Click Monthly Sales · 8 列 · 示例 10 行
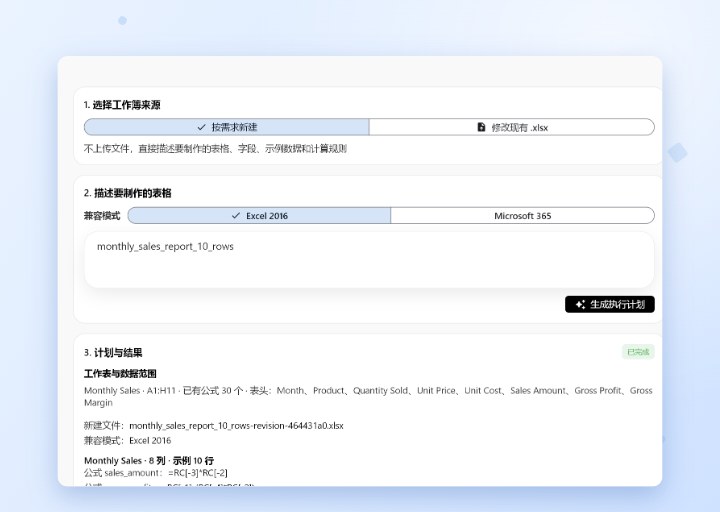 pos(149,461)
